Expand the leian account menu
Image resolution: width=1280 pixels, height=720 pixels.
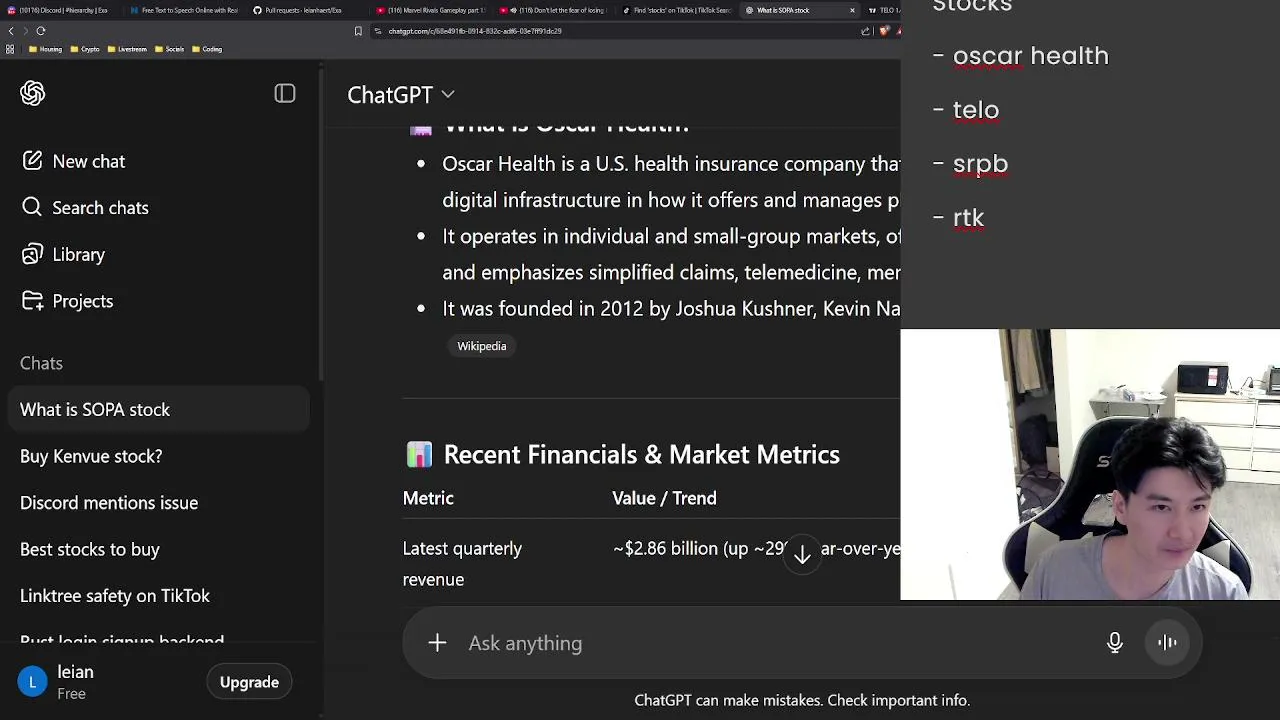click(x=75, y=682)
